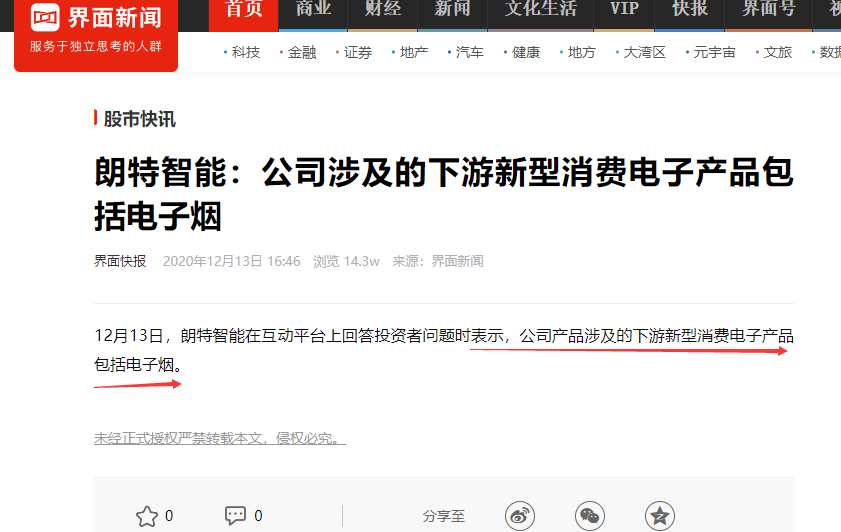Open comments via speech bubble icon

(x=235, y=515)
